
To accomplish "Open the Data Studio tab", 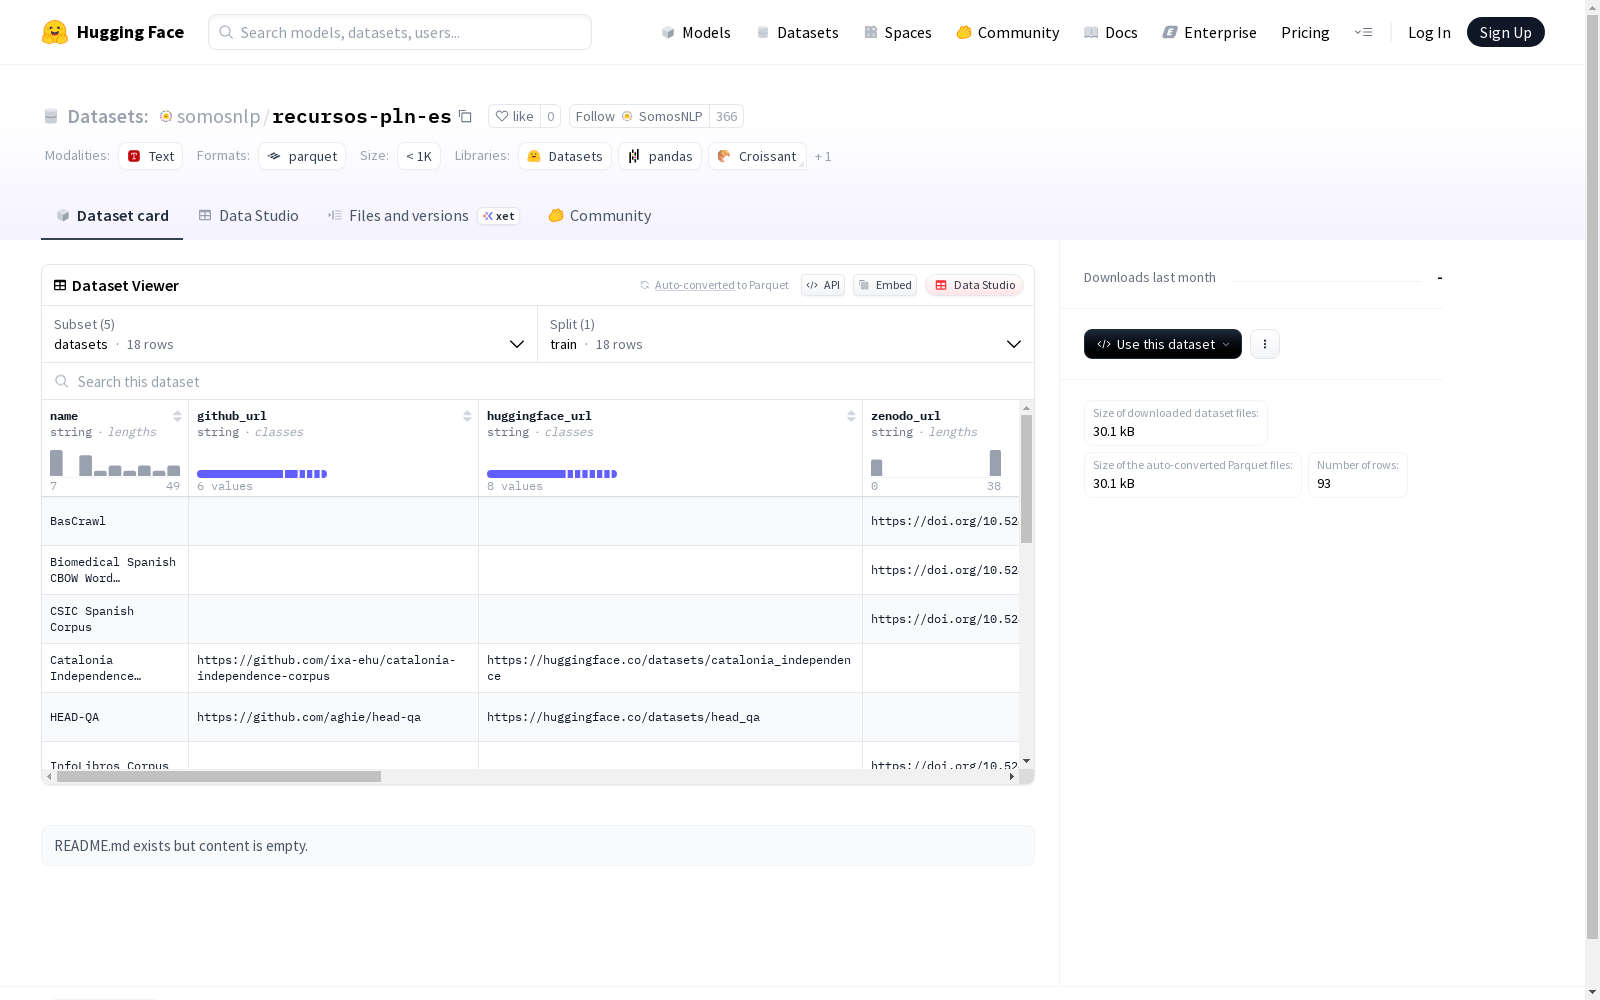I will click(248, 216).
